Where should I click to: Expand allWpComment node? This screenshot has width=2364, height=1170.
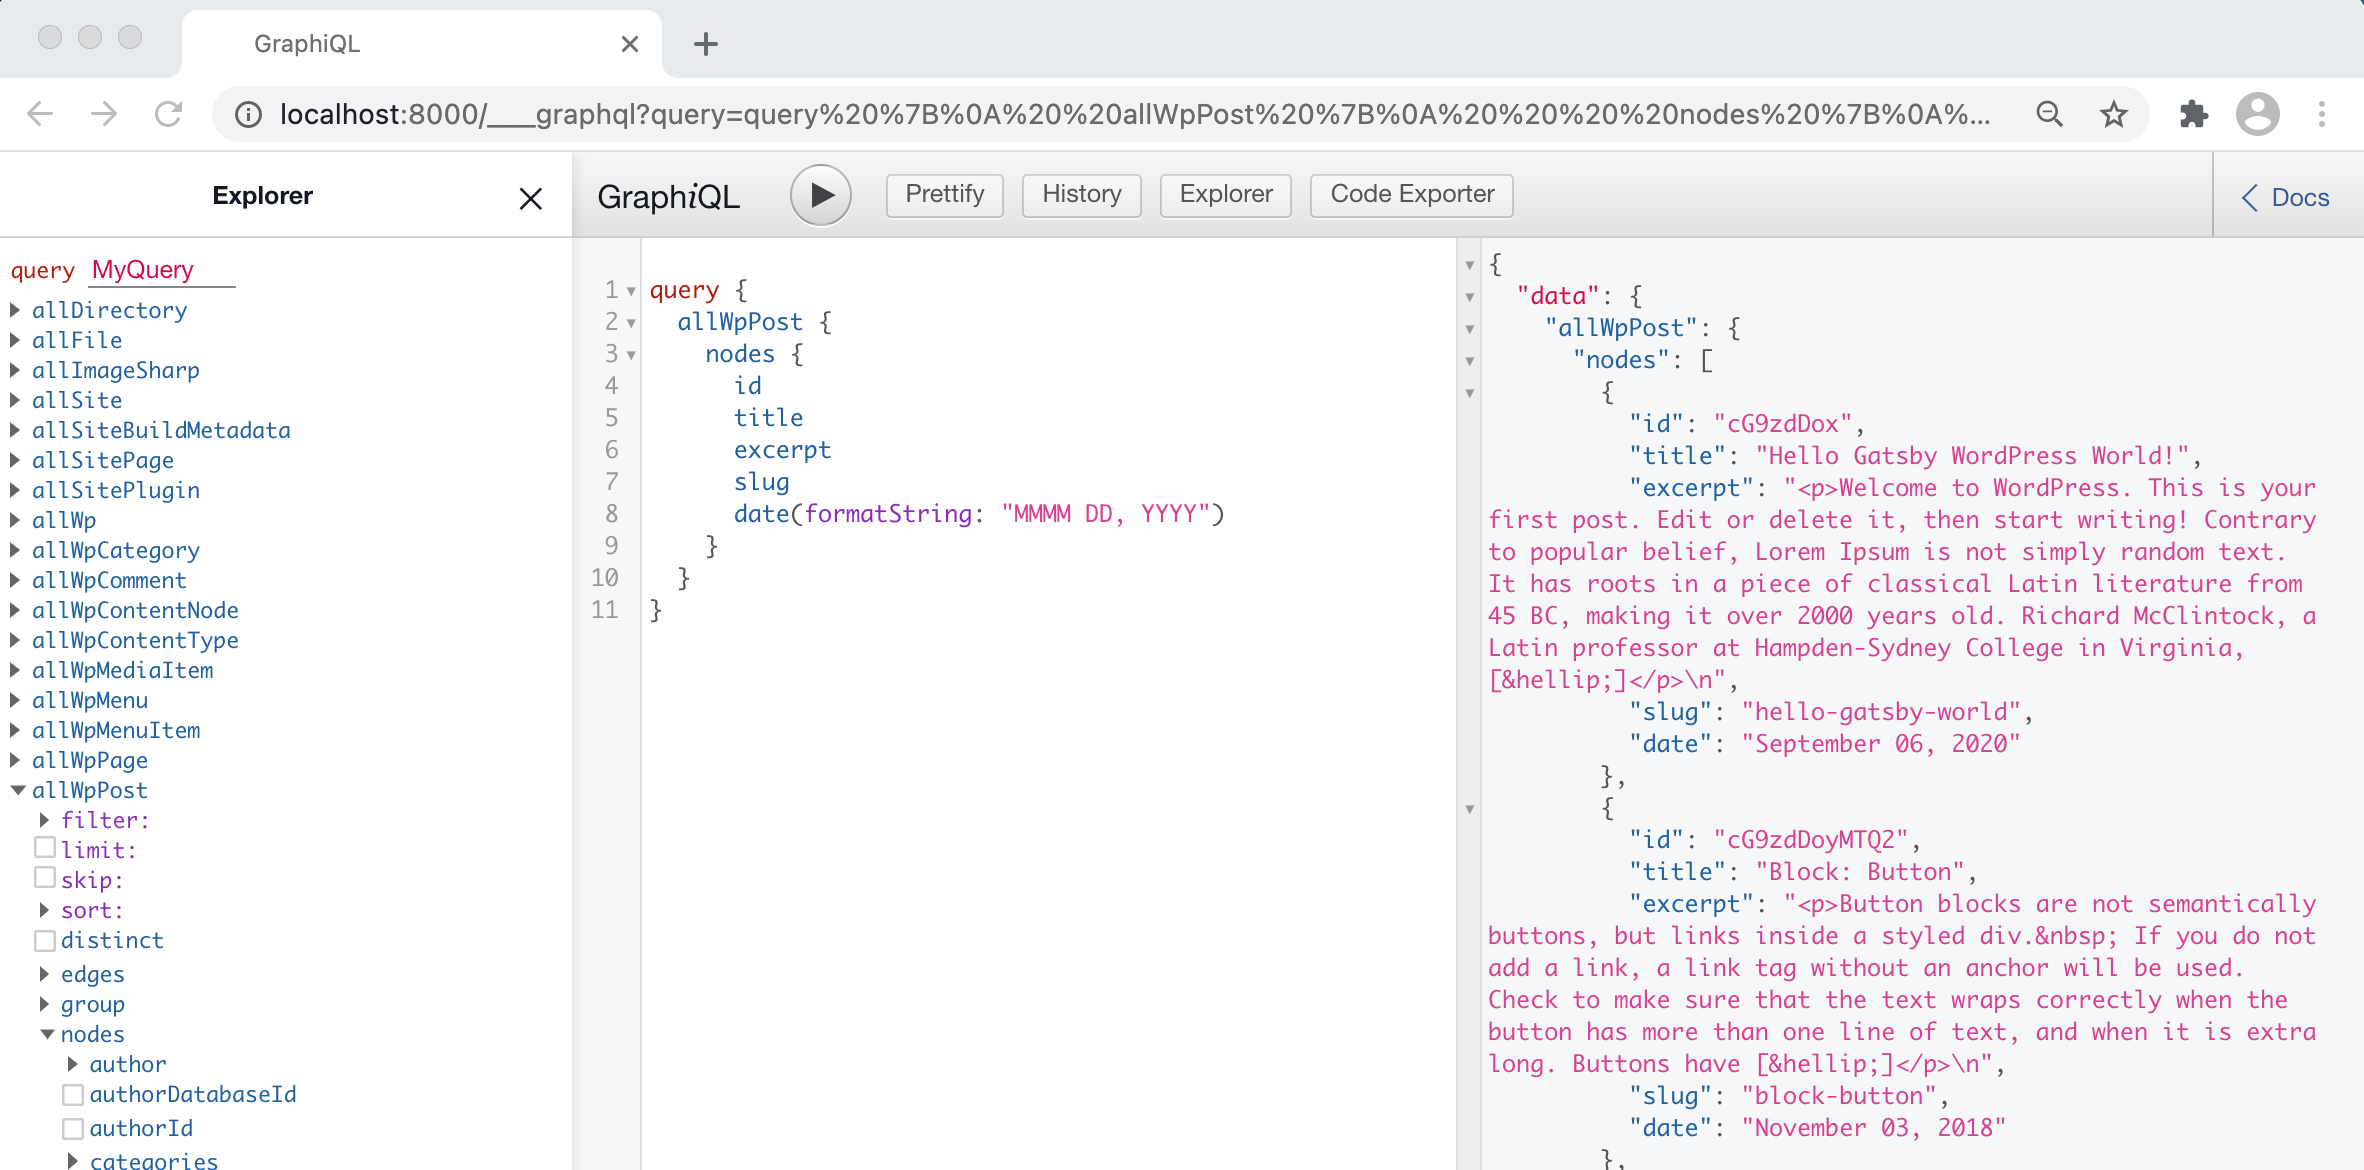[16, 580]
